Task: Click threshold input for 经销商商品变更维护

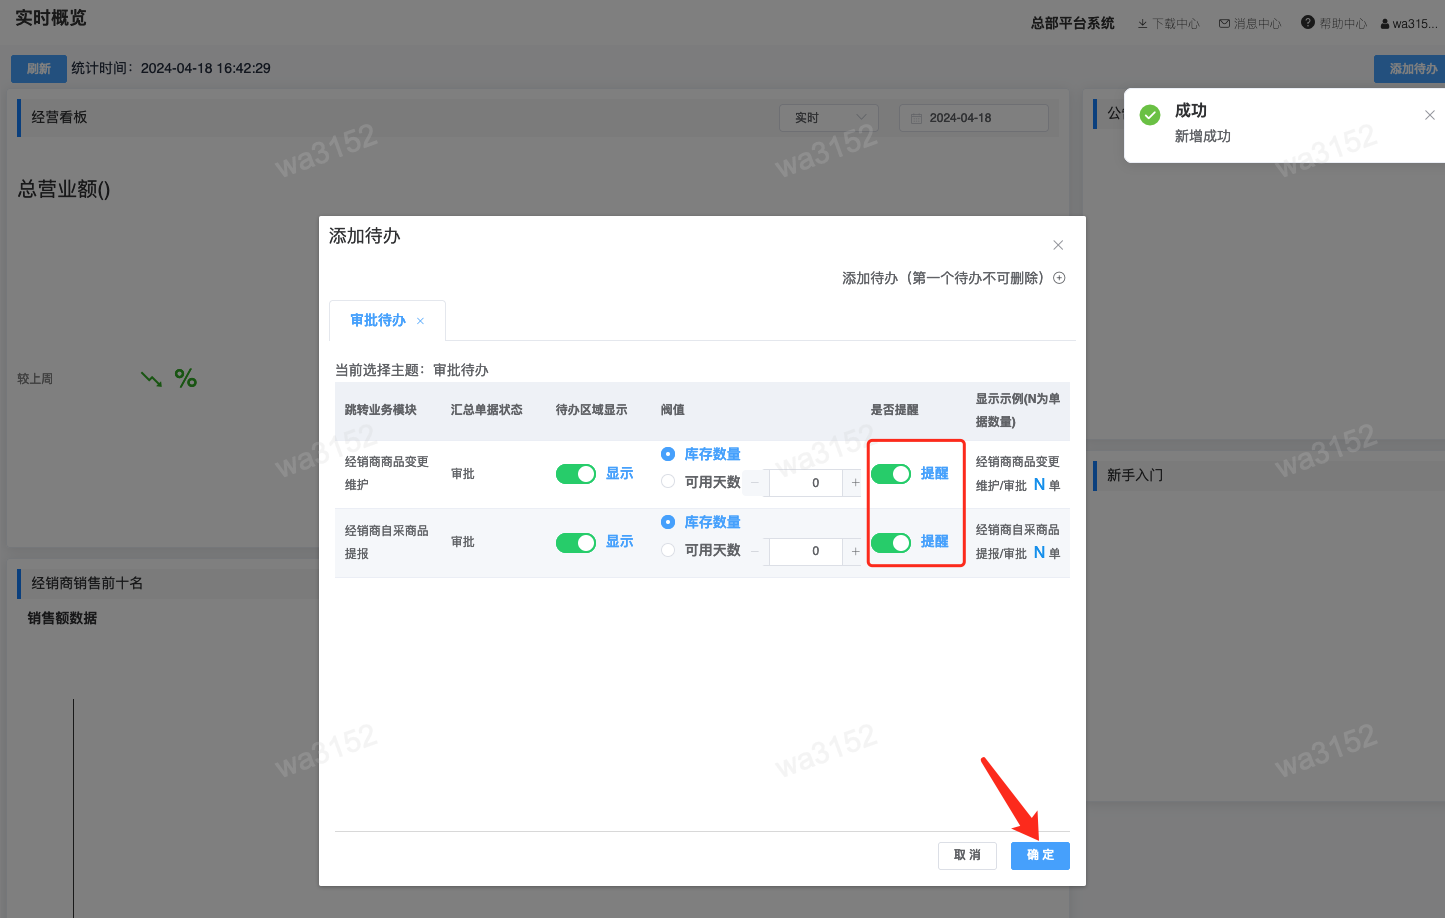Action: pyautogui.click(x=806, y=483)
